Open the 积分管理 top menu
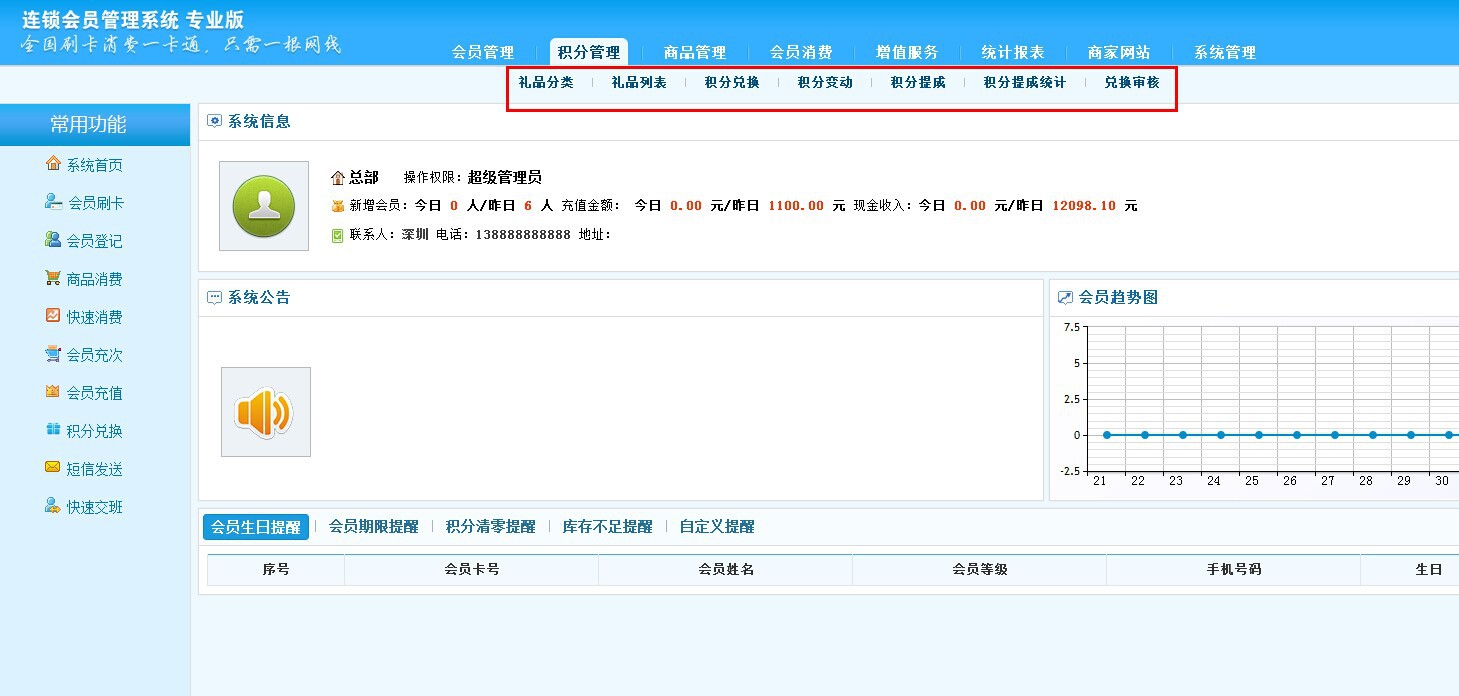The height and width of the screenshot is (696, 1459). (589, 52)
